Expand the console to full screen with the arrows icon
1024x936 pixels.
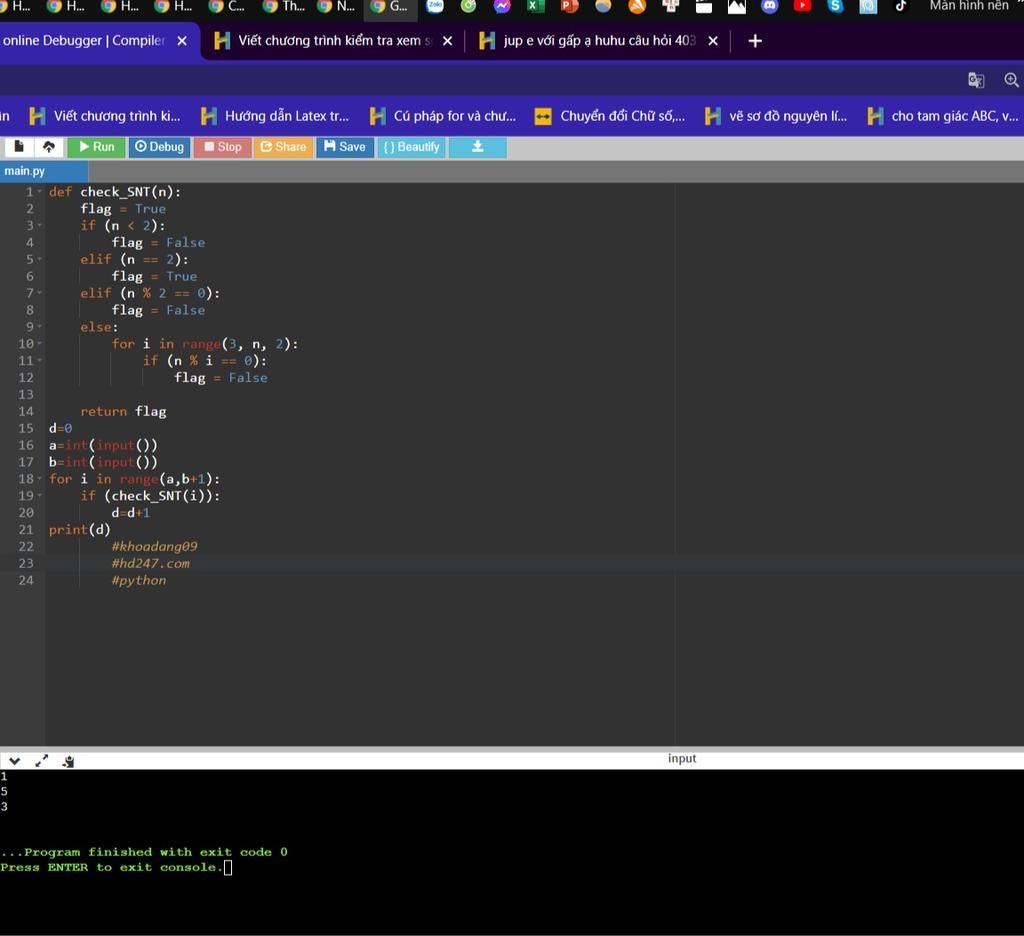pos(42,761)
